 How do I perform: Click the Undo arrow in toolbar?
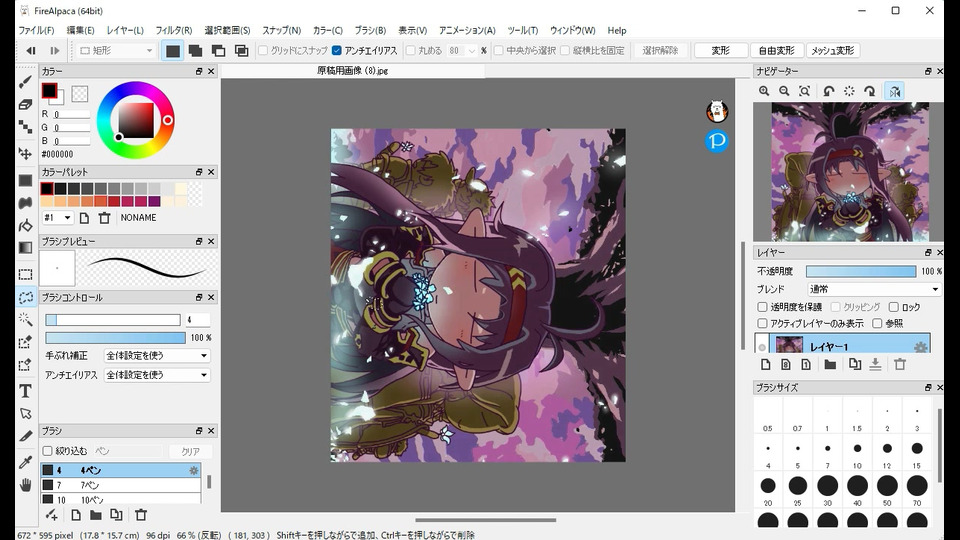[31, 51]
